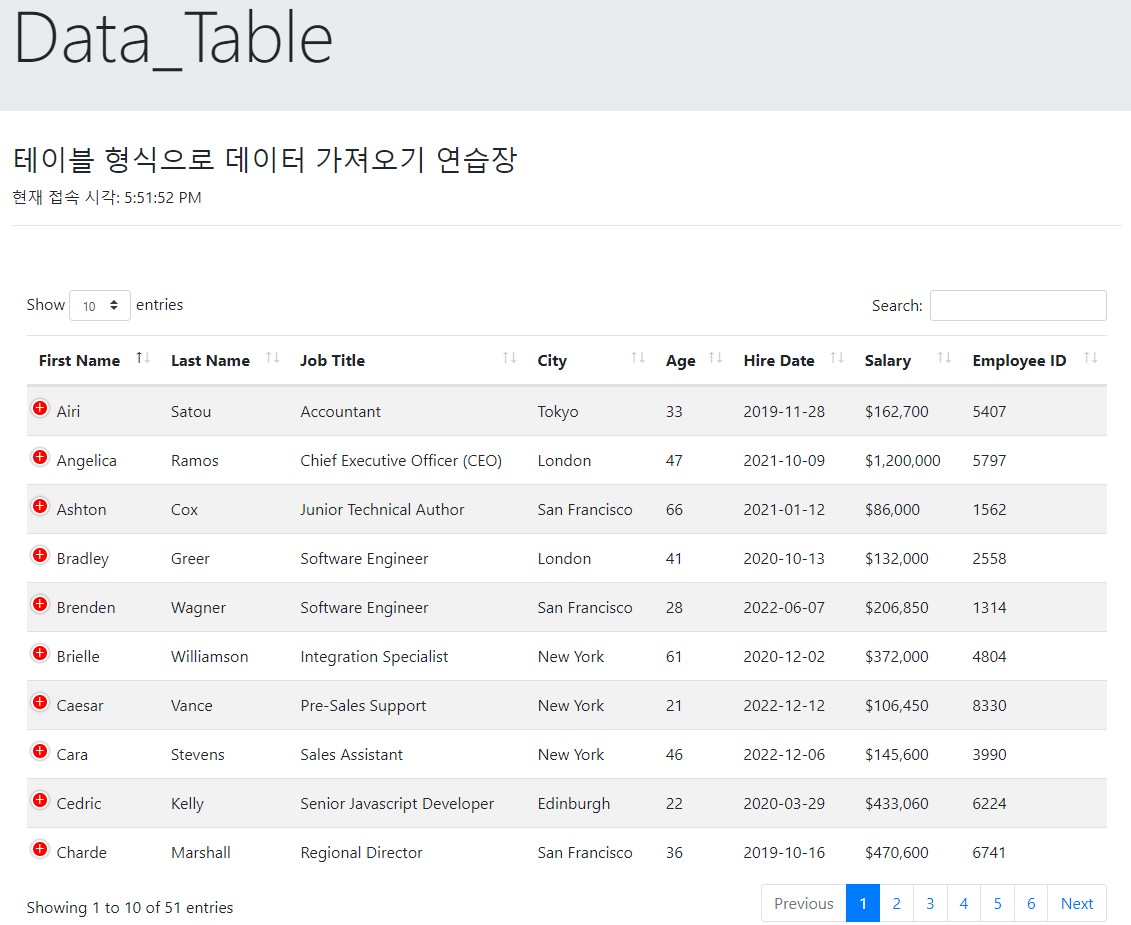Viewport: 1131px width, 925px height.
Task: Expand row details for Cara Stevens
Action: coord(40,753)
